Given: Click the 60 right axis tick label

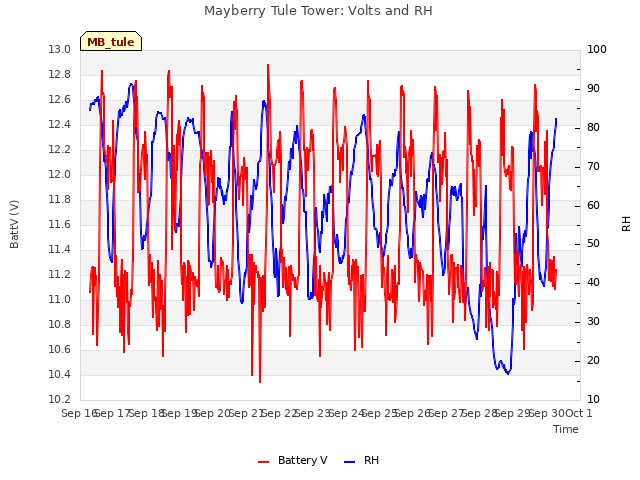Looking at the screenshot, I should tap(593, 205).
